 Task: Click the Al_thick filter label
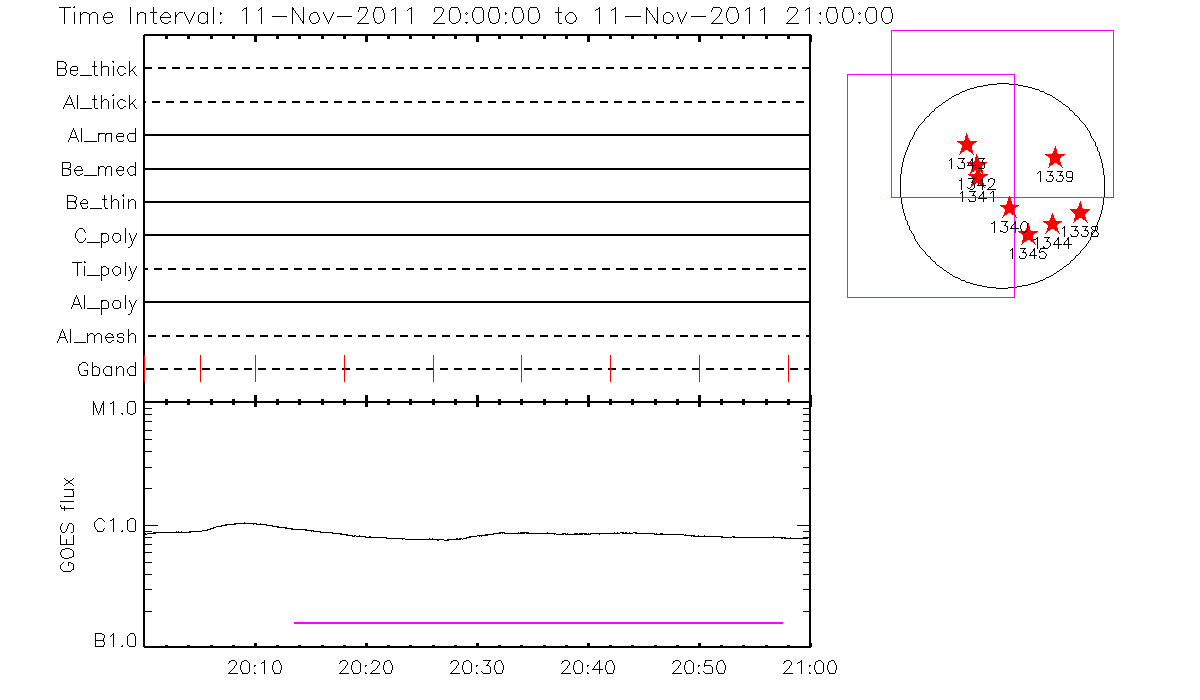tap(100, 102)
